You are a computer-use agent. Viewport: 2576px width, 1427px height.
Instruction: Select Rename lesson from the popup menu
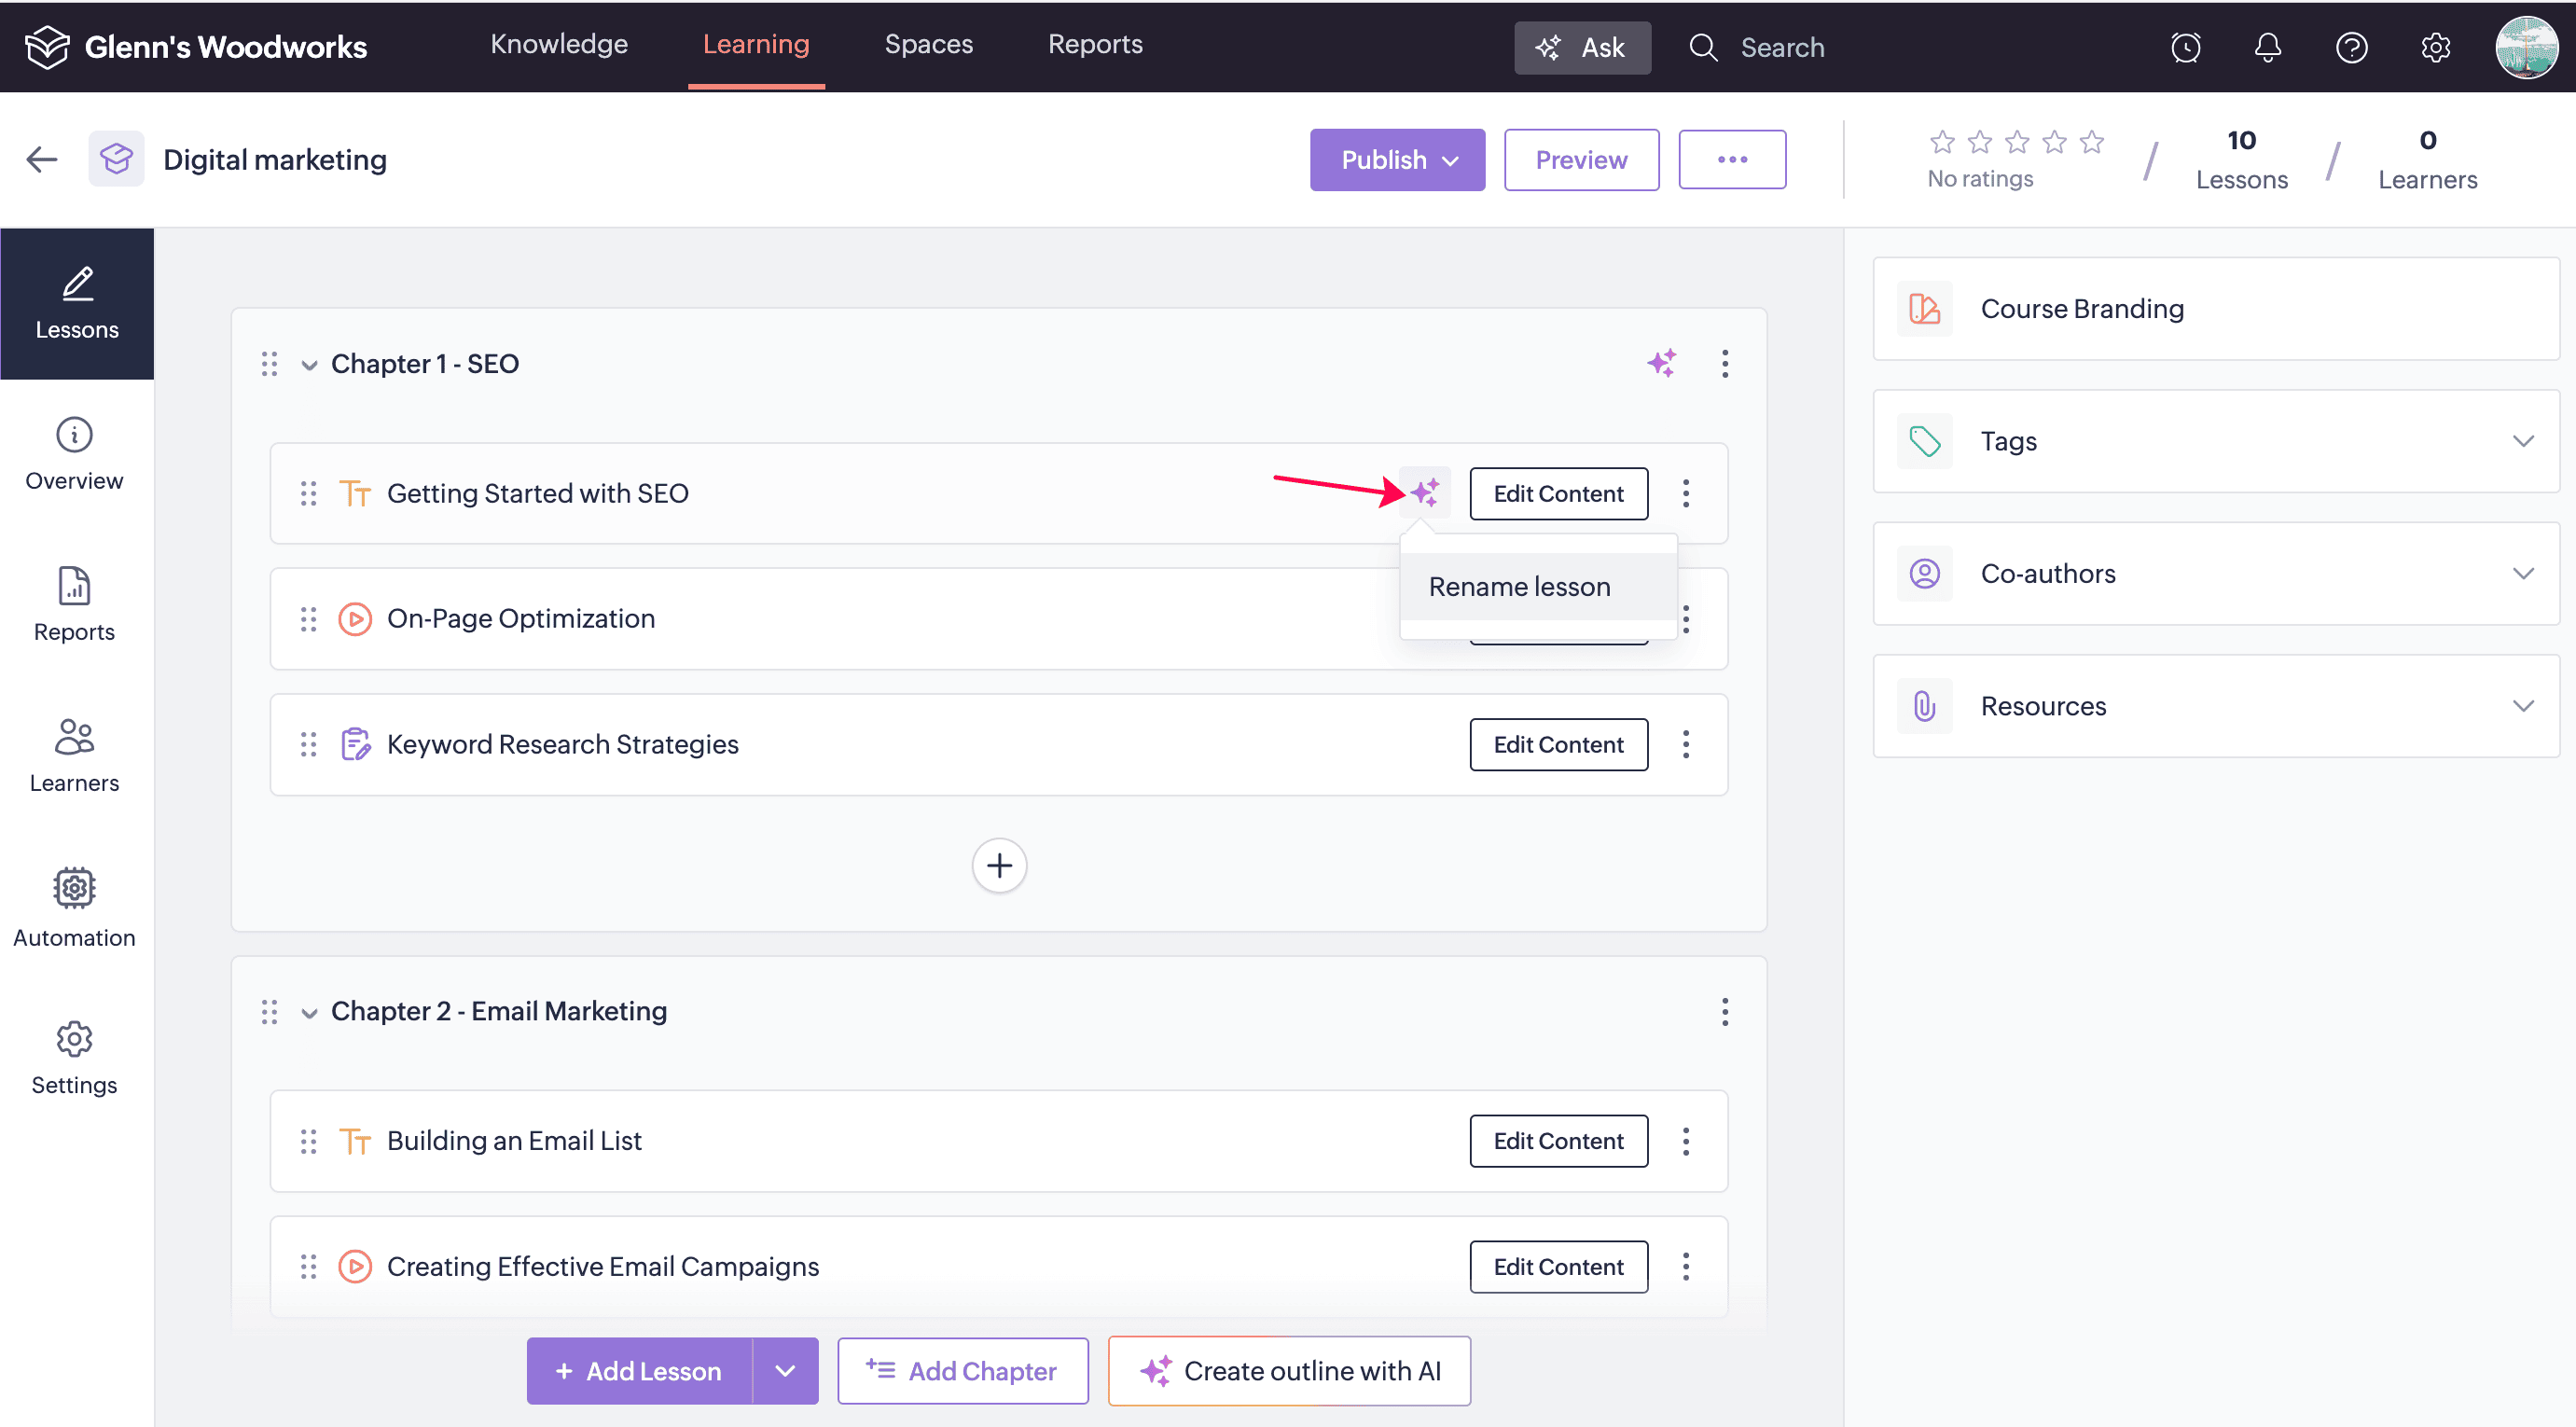[1519, 586]
